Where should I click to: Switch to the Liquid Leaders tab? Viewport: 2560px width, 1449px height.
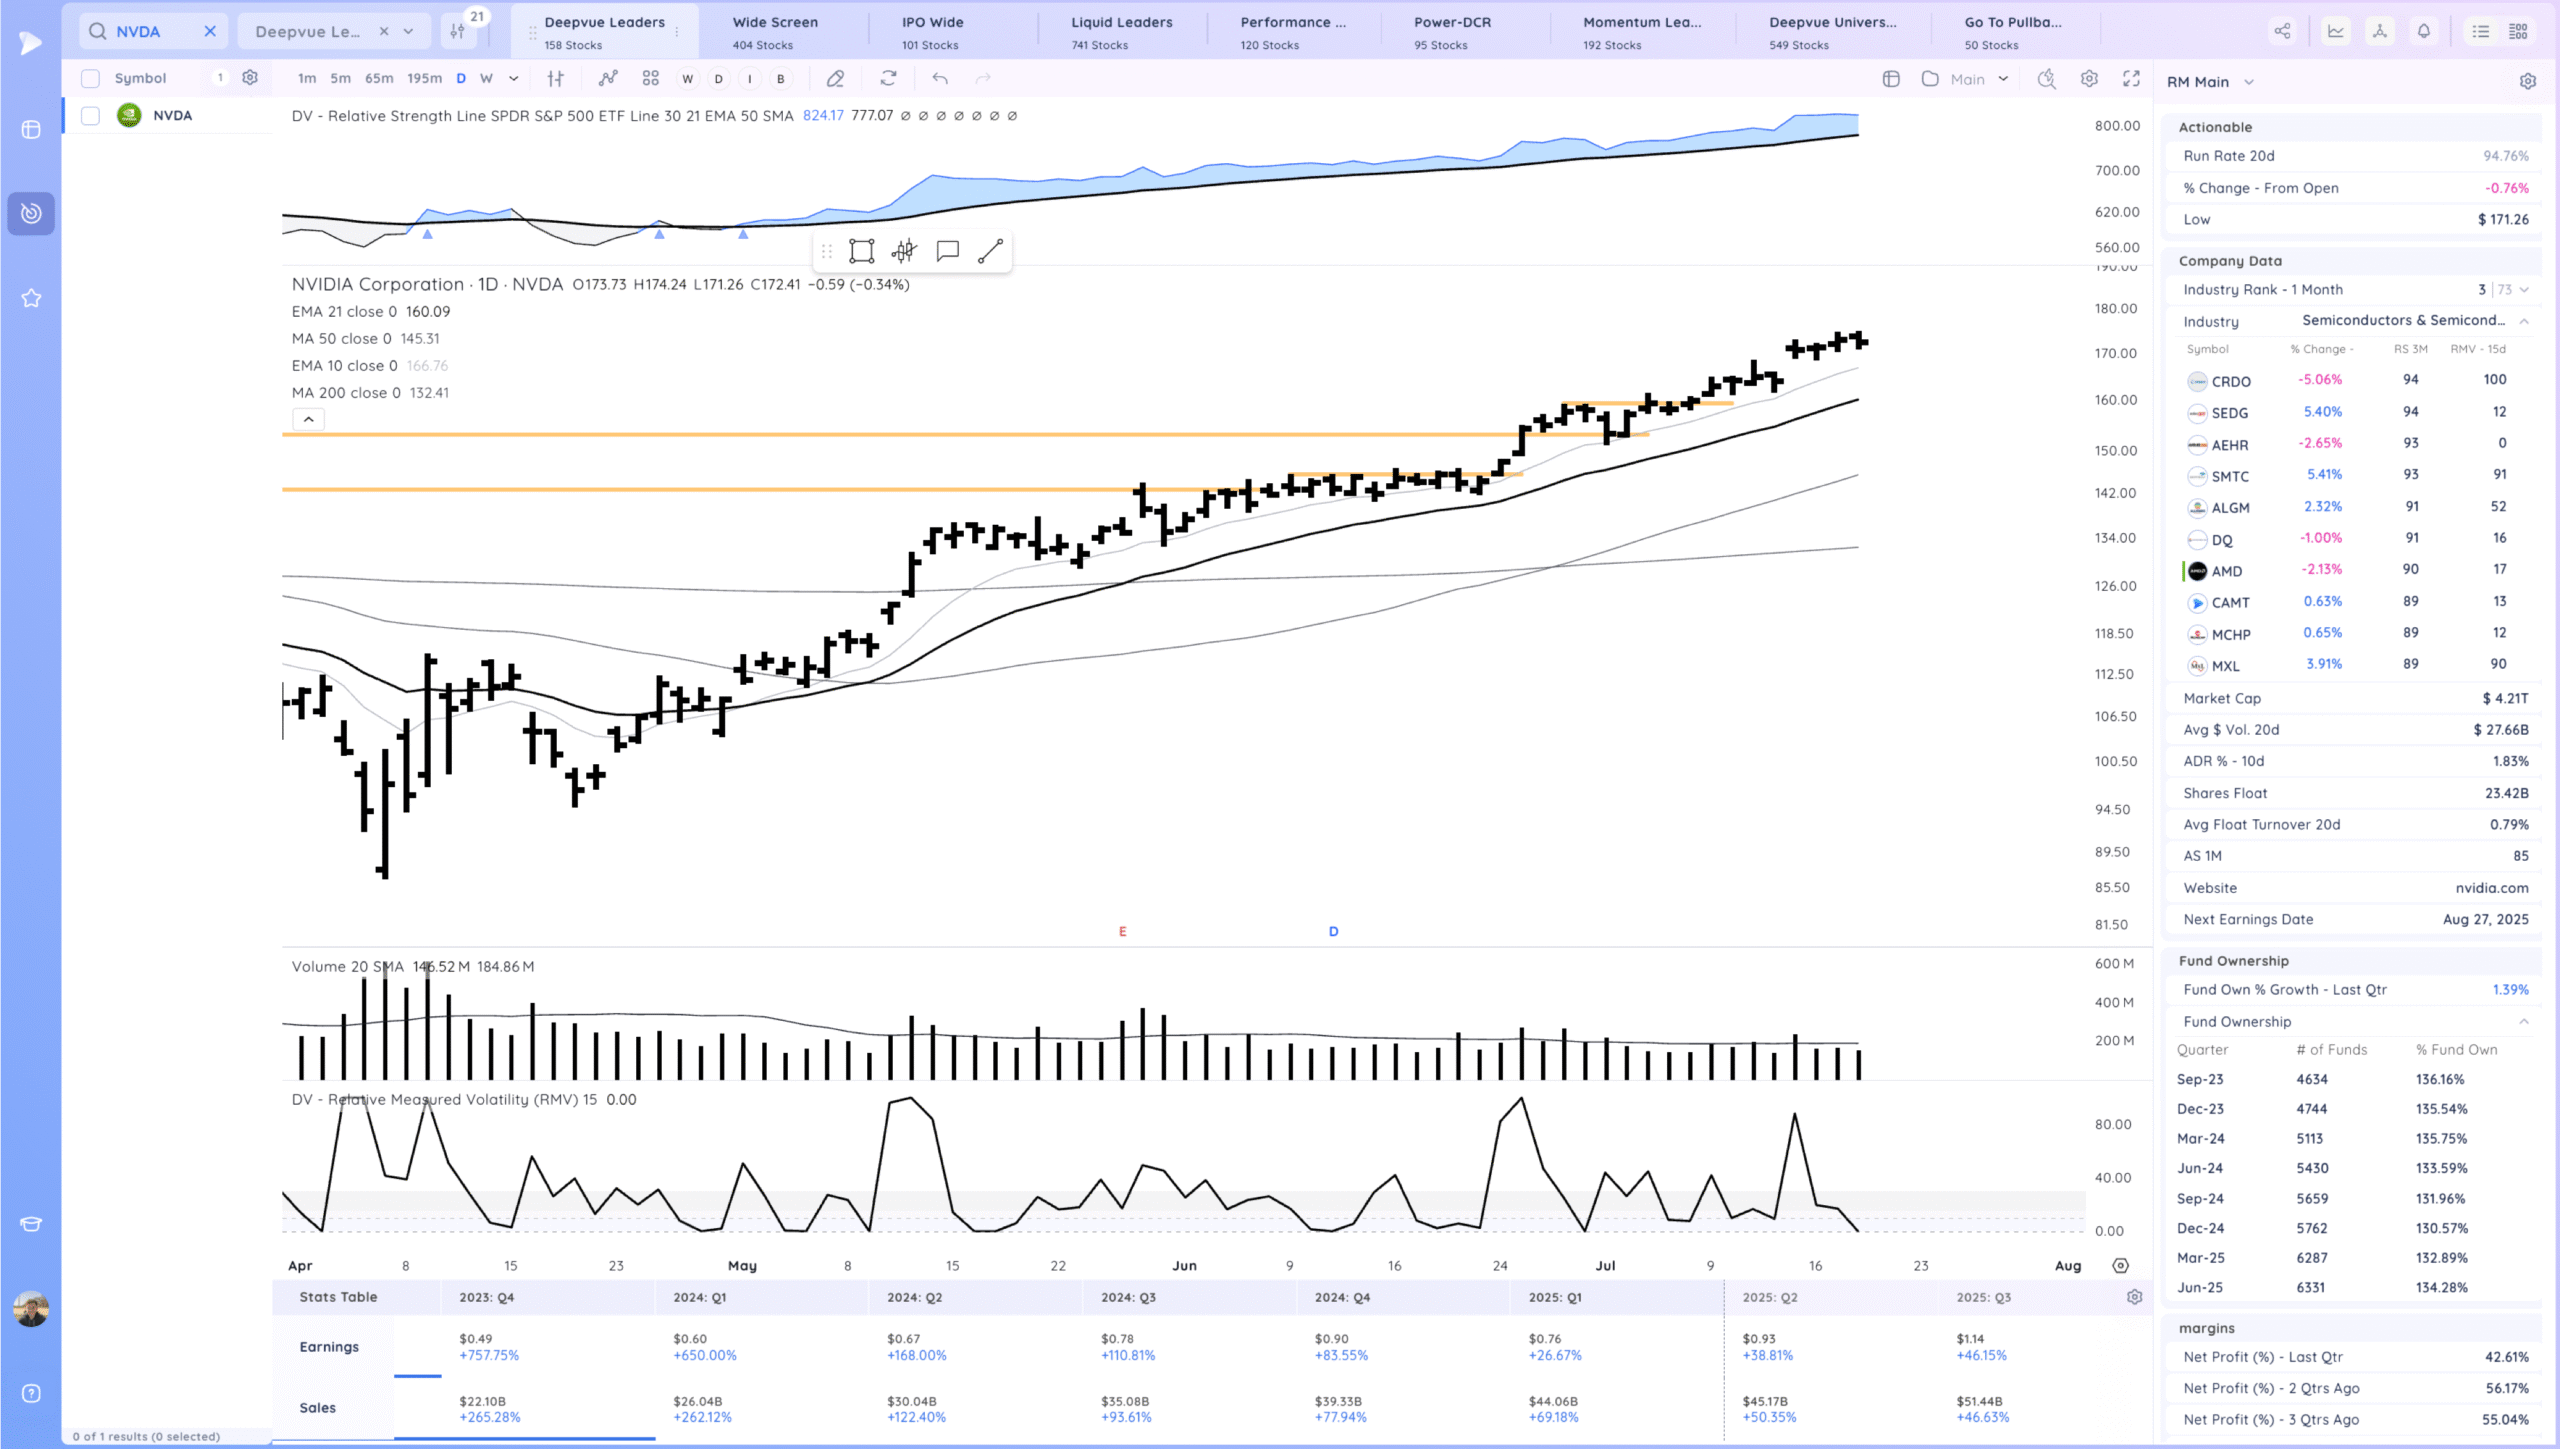(x=1121, y=31)
